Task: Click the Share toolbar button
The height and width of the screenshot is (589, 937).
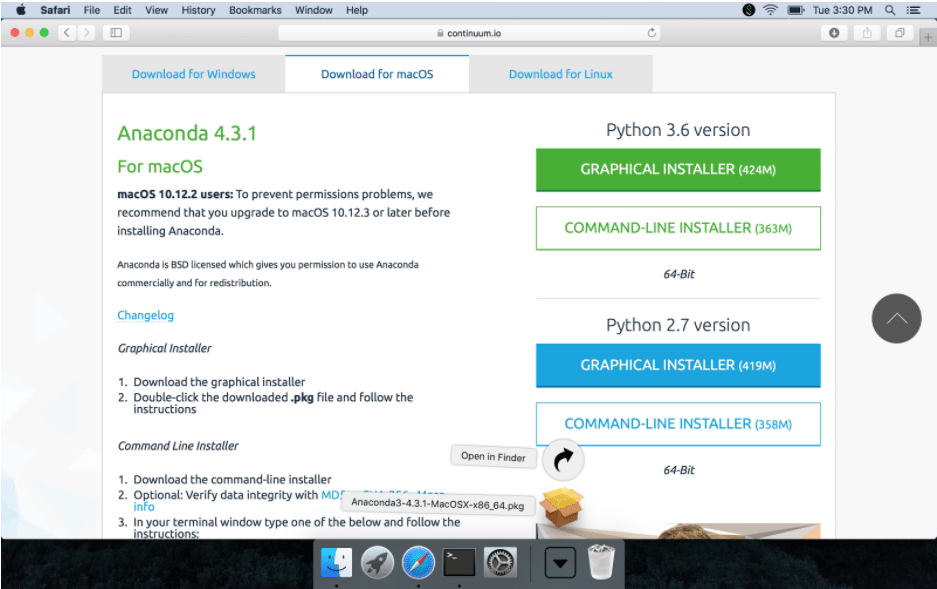Action: 867,33
